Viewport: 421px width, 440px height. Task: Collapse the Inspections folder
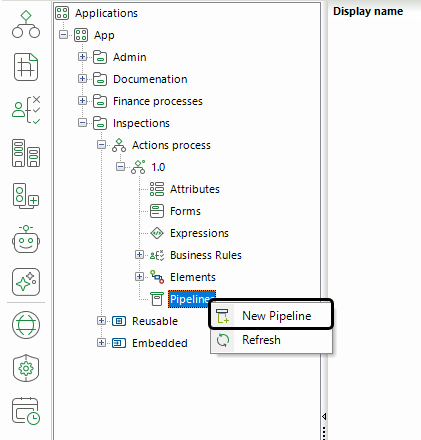click(82, 123)
